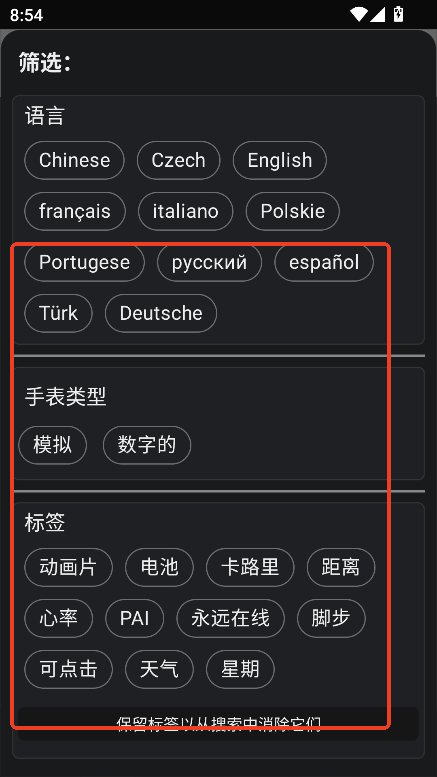The width and height of the screenshot is (437, 777).
Task: Select the PAI tag chip
Action: (135, 618)
